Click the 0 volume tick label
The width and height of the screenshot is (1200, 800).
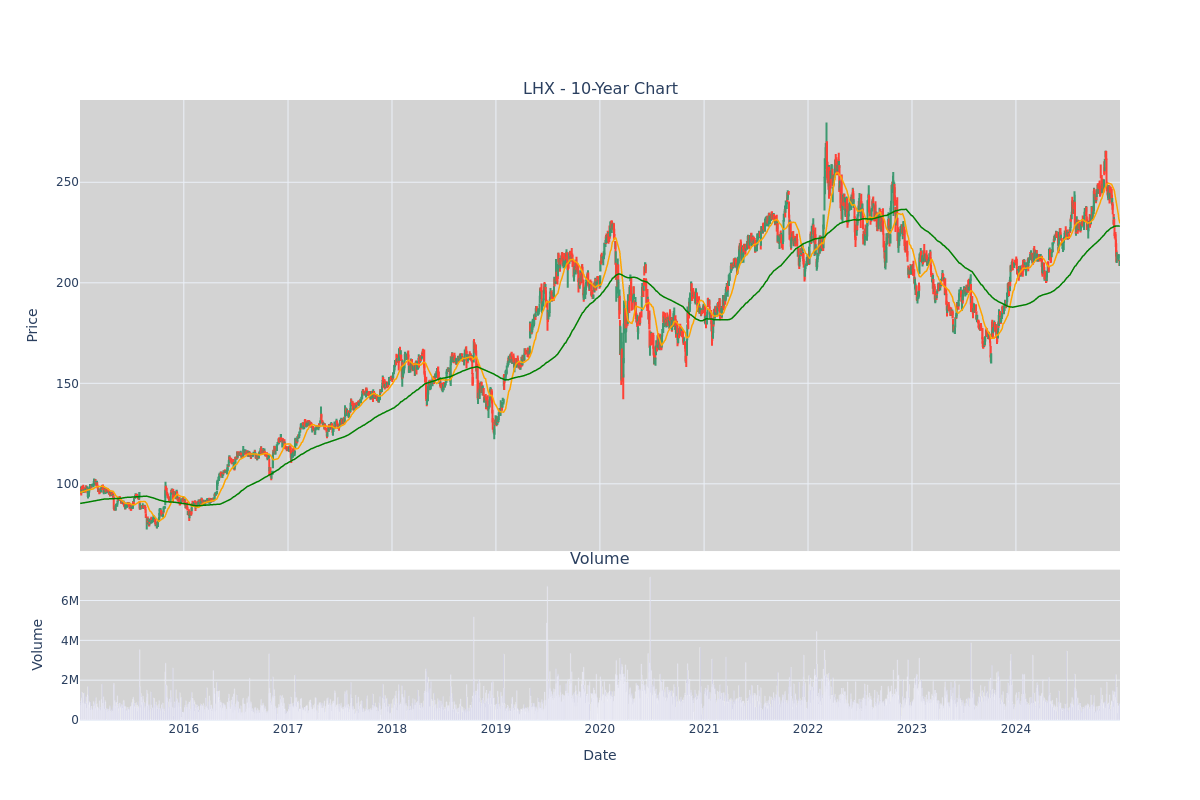click(x=75, y=720)
